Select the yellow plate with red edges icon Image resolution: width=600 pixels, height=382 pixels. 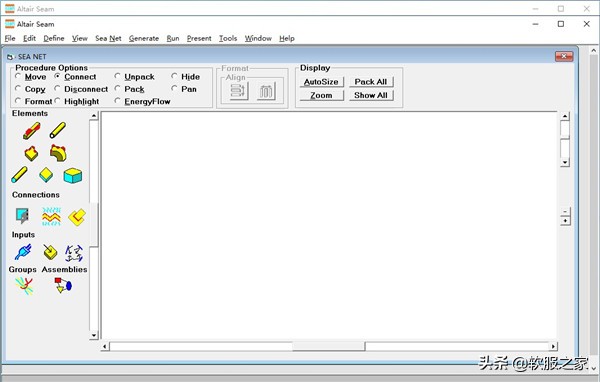point(31,153)
